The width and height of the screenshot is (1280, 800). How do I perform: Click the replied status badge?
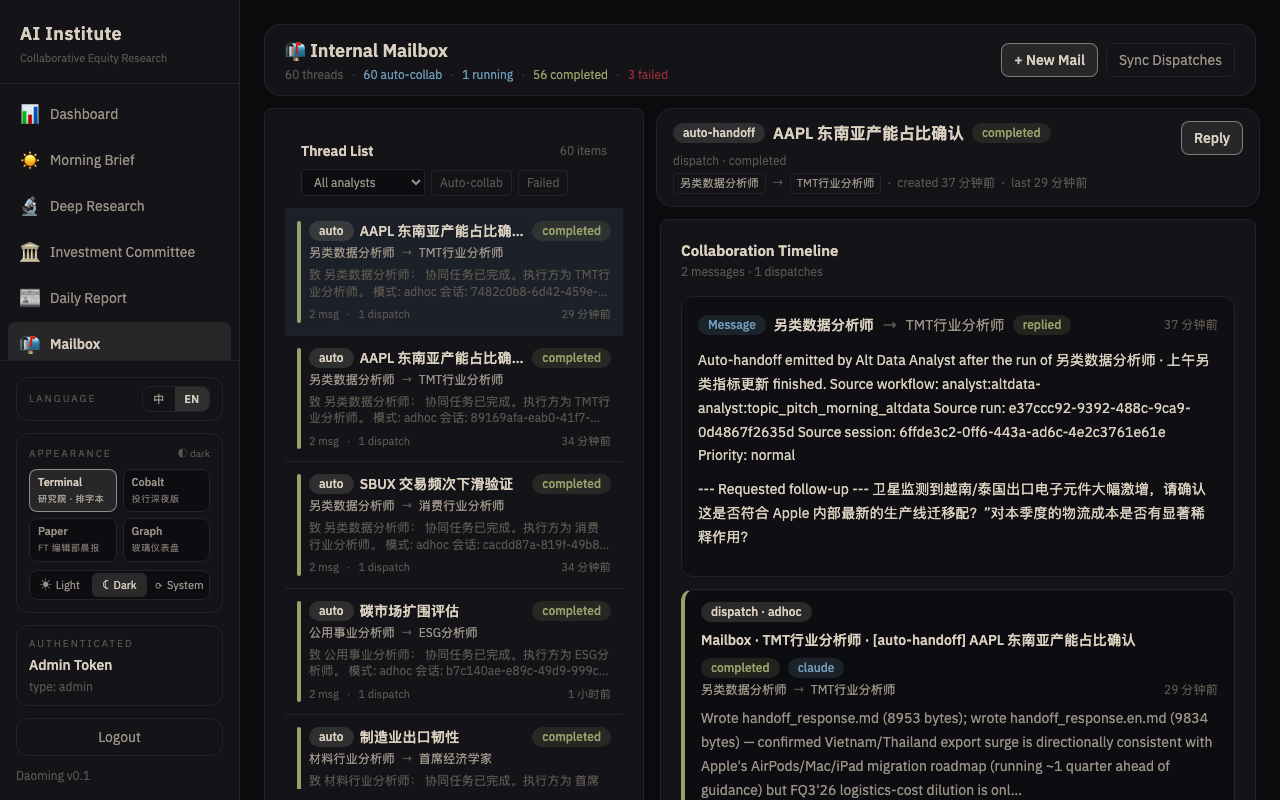point(1041,325)
